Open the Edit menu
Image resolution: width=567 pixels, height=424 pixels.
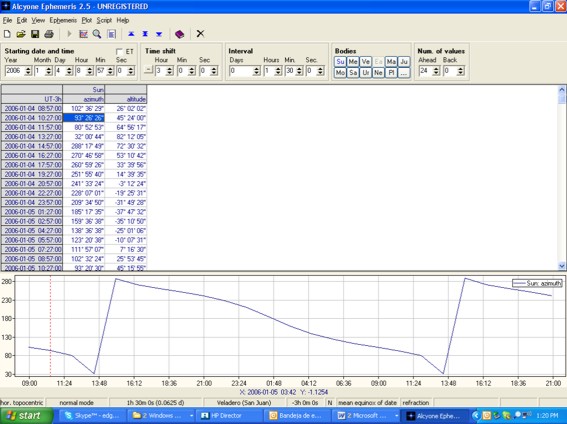tap(22, 20)
